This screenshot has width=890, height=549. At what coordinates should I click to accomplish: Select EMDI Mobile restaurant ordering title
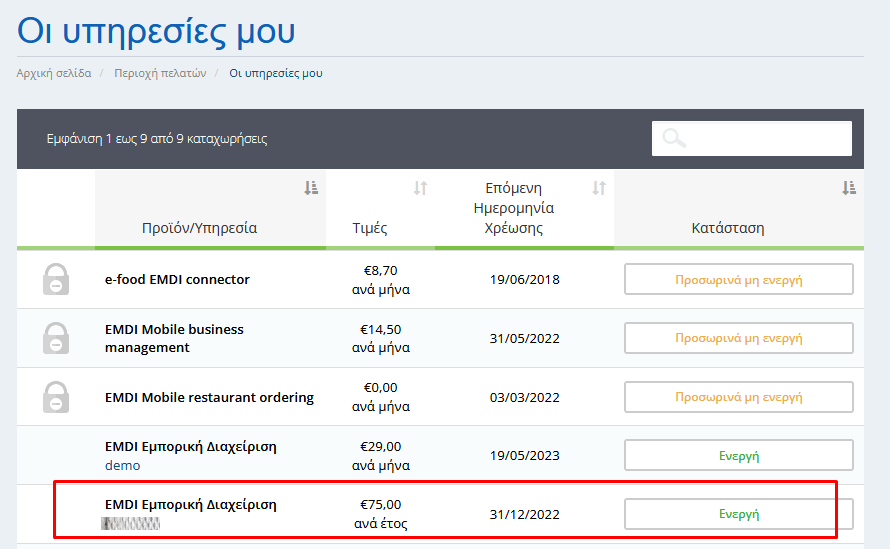click(x=209, y=397)
